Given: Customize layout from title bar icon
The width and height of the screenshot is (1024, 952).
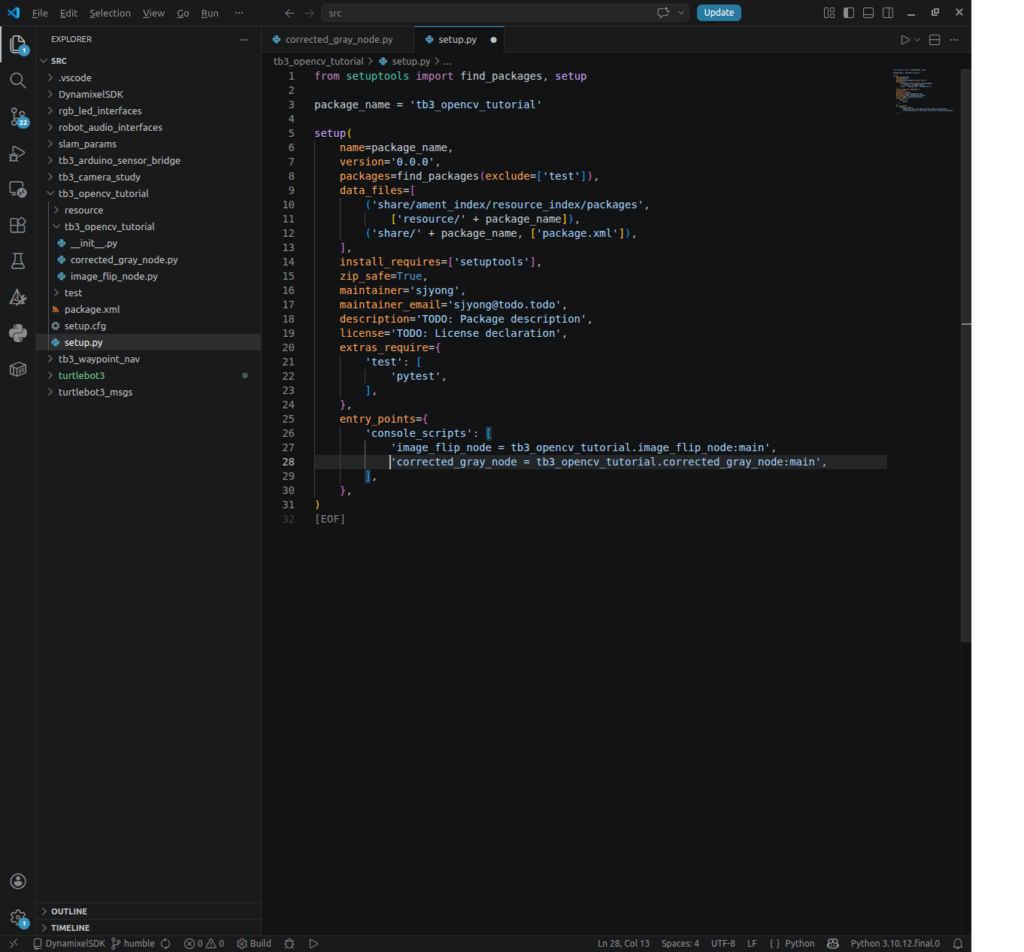Looking at the screenshot, I should [829, 12].
